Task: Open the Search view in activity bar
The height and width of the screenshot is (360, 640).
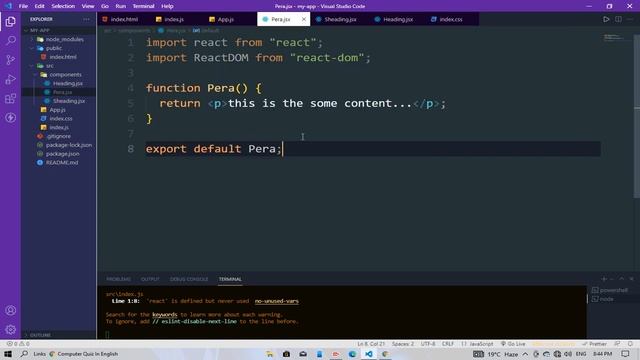Action: pos(11,40)
